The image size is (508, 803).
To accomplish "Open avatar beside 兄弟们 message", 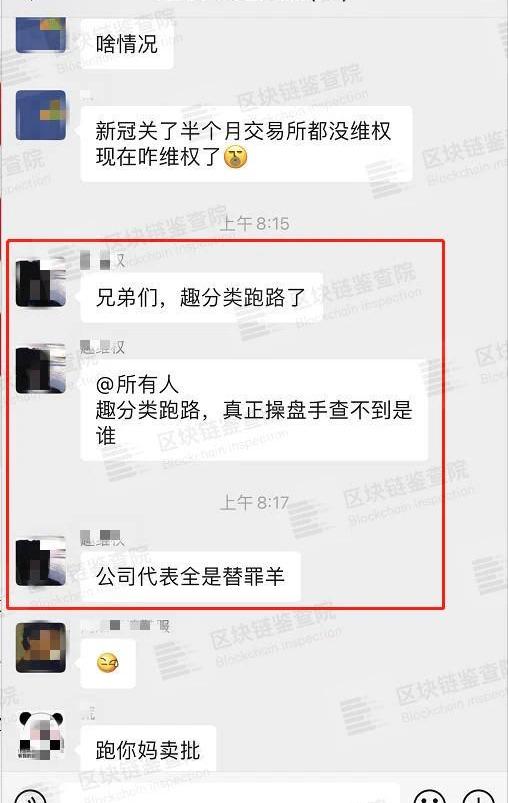I will tap(40, 282).
